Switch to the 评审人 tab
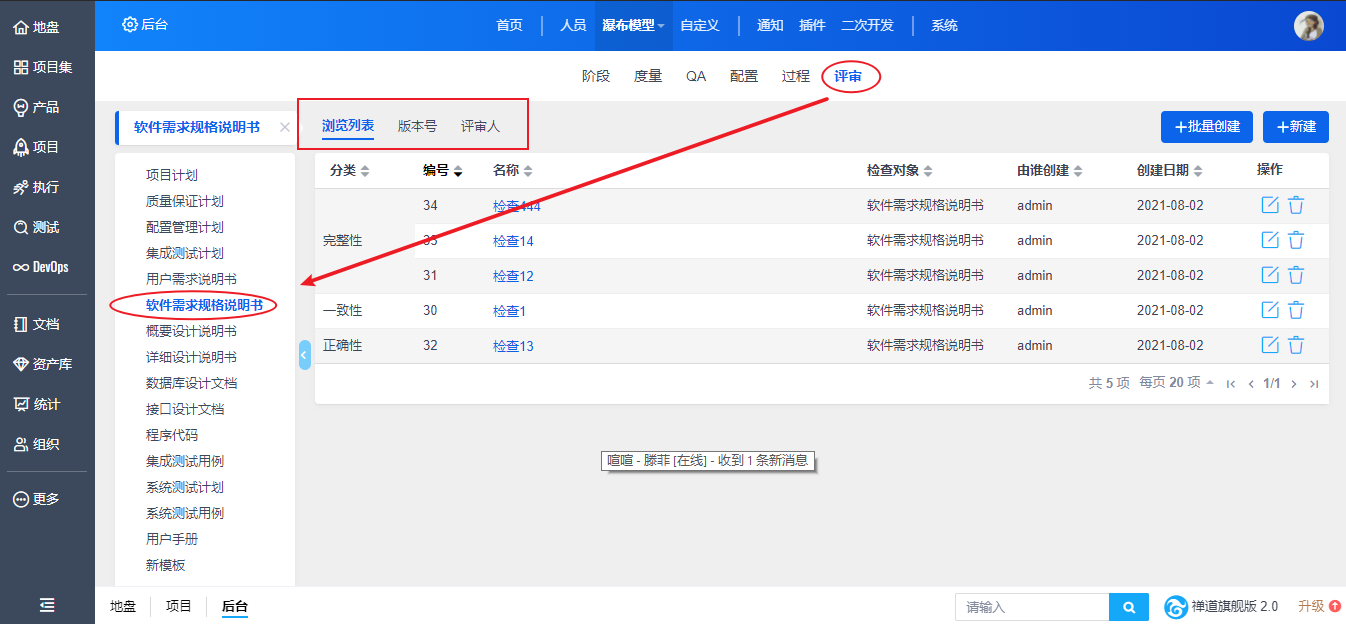 pos(480,127)
